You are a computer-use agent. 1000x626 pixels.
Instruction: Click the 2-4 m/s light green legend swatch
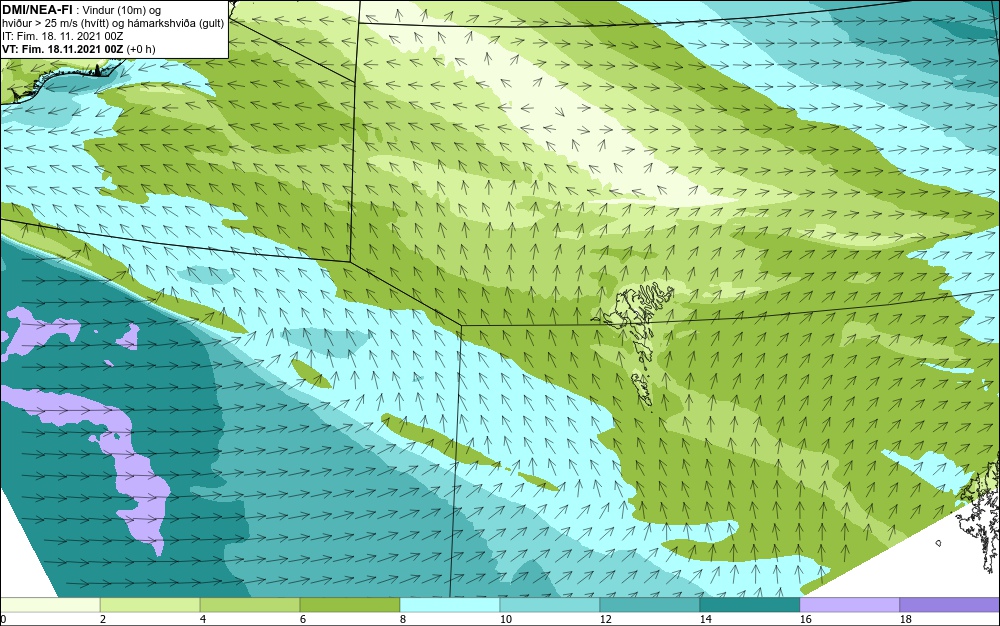[150, 605]
